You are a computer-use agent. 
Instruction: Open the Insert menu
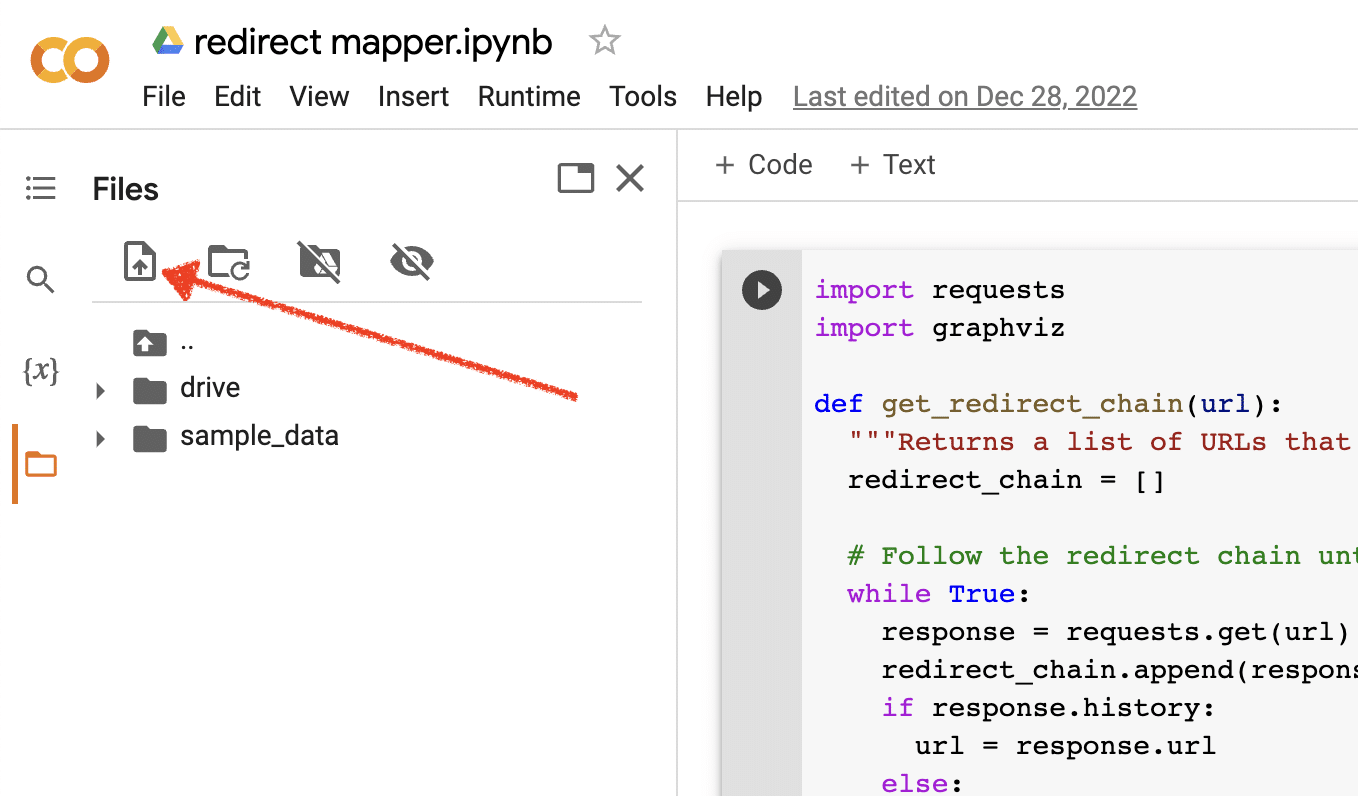tap(413, 97)
